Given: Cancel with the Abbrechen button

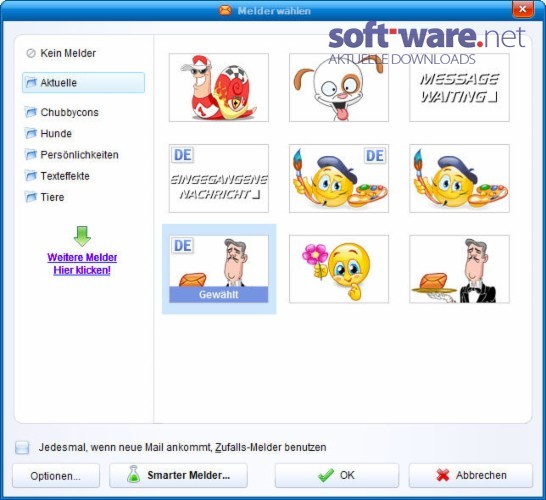Looking at the screenshot, I should click(x=471, y=476).
